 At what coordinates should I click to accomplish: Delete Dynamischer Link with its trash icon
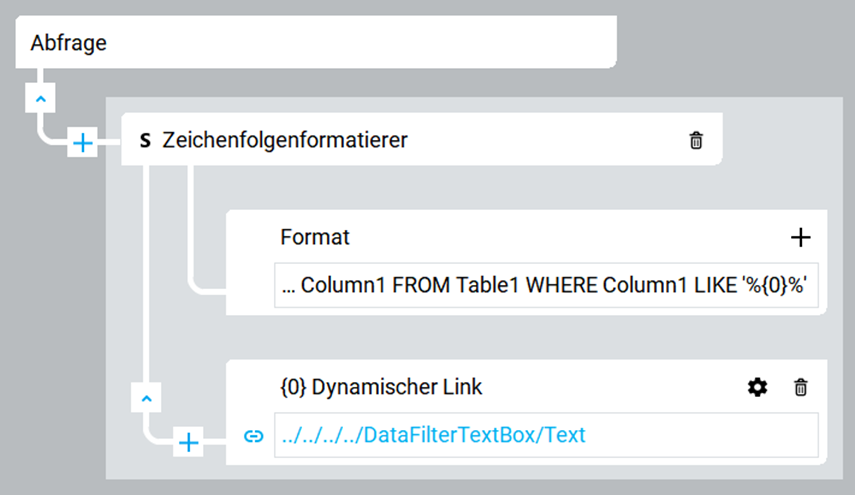pyautogui.click(x=800, y=387)
